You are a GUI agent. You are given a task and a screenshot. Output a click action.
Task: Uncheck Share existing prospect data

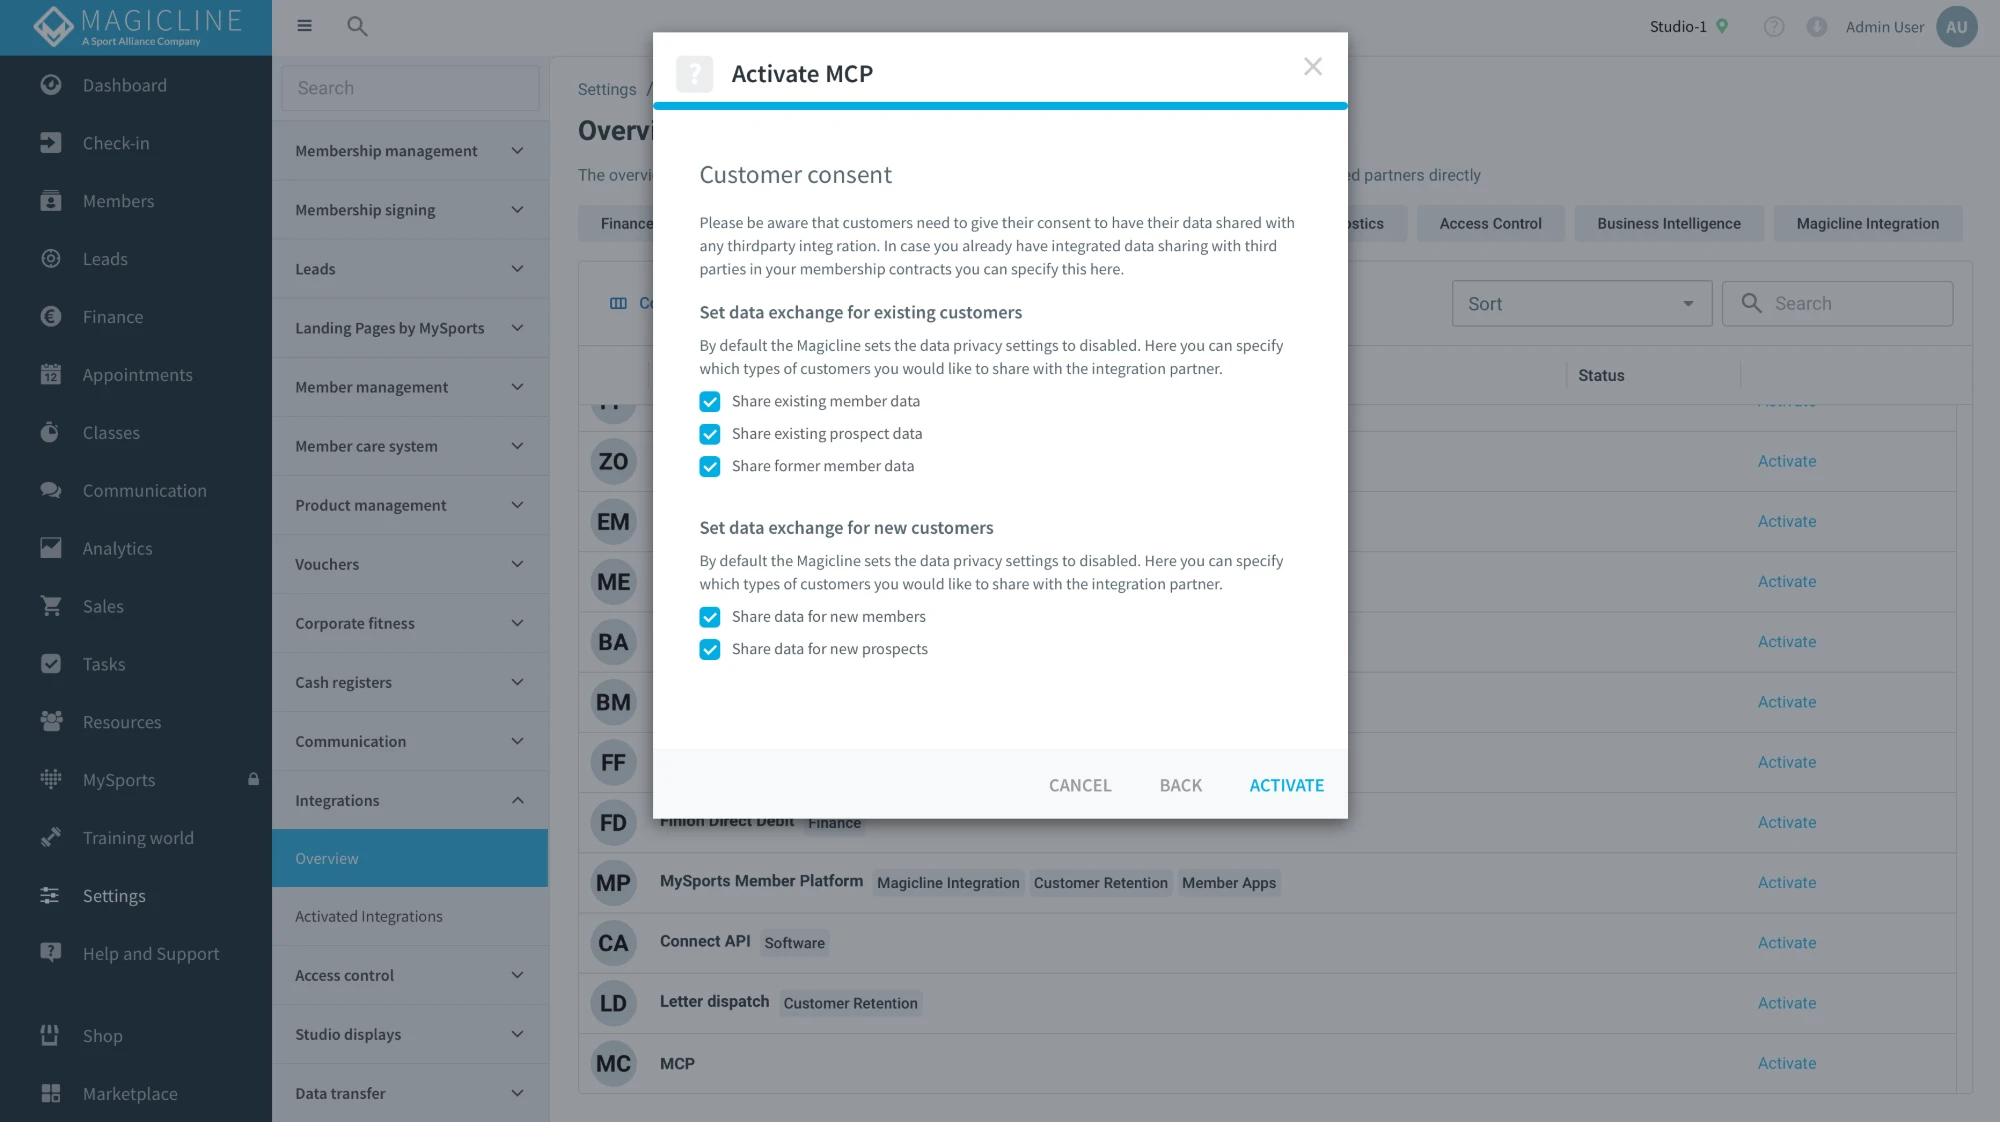(x=710, y=434)
